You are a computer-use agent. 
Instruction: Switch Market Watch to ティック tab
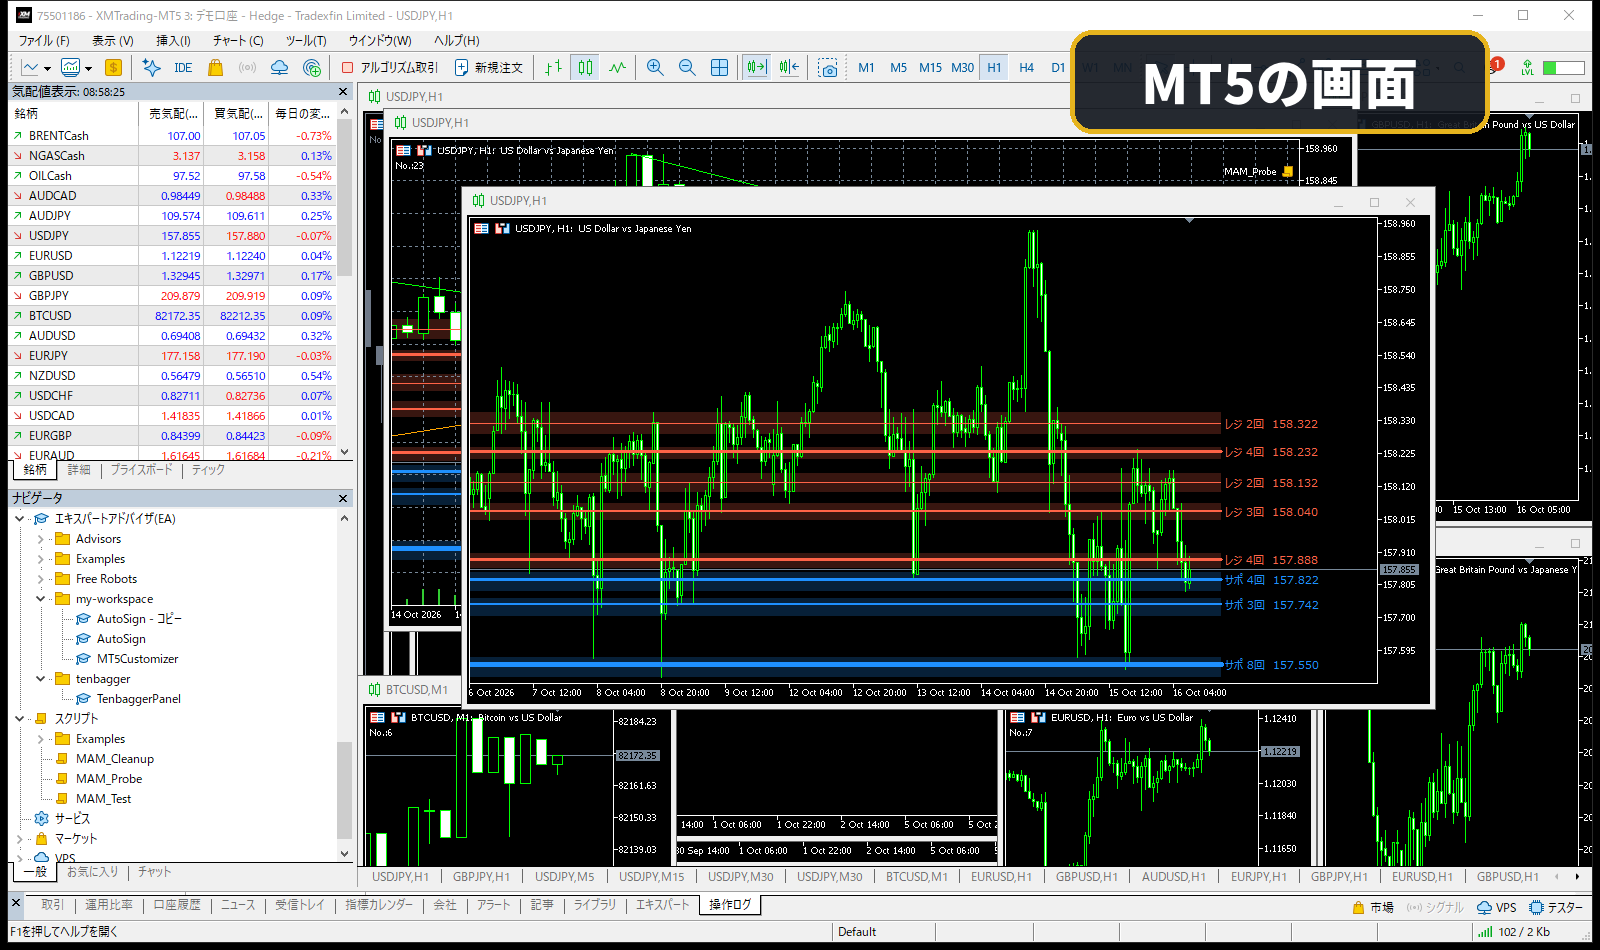[208, 470]
